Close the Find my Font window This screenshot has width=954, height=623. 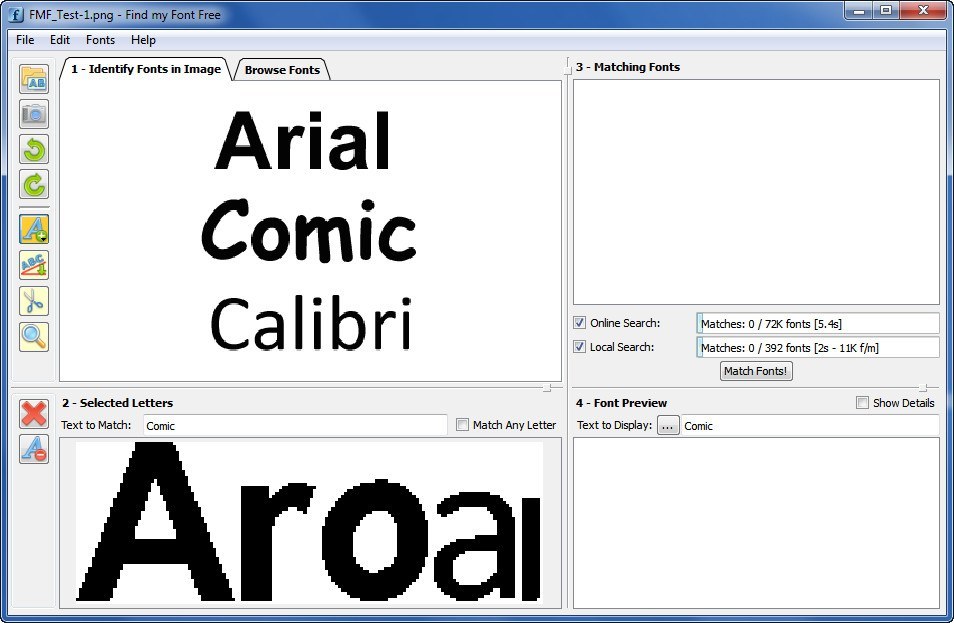coord(923,10)
